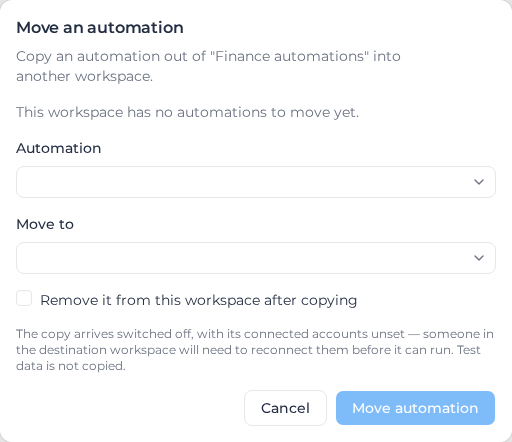Click the Automation field label
The image size is (512, 442).
59,148
